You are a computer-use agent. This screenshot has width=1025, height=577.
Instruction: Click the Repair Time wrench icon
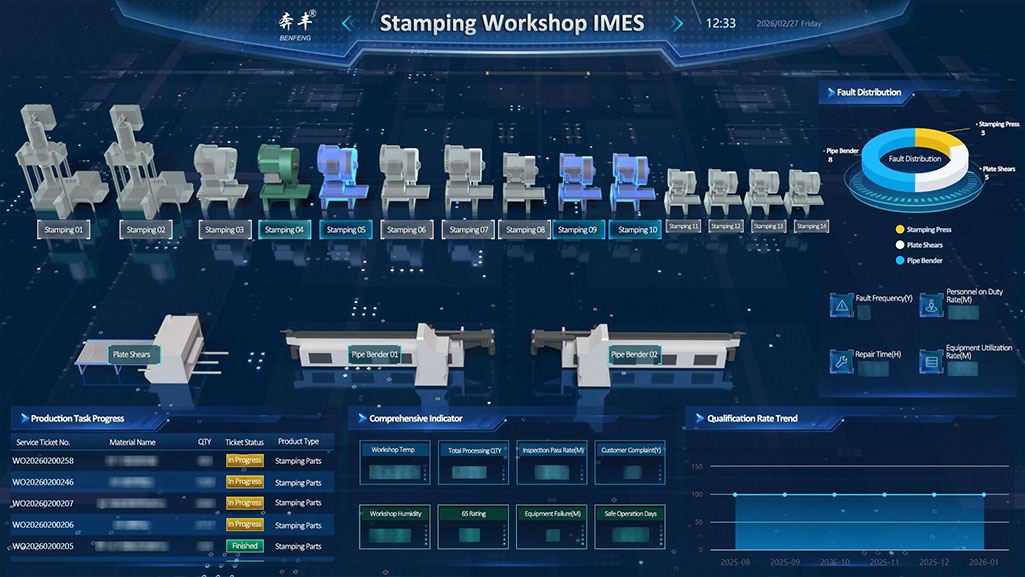(x=841, y=360)
